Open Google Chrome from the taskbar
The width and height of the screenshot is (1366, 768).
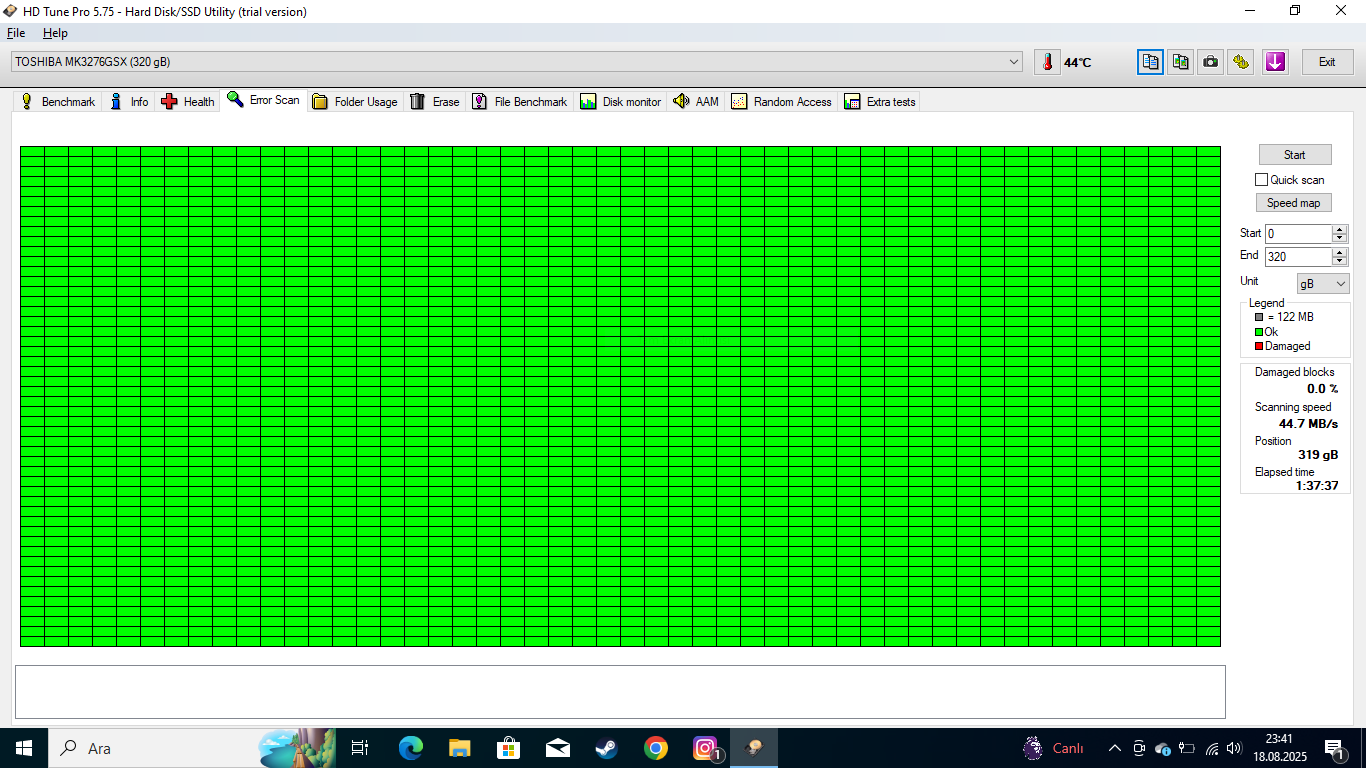(656, 748)
